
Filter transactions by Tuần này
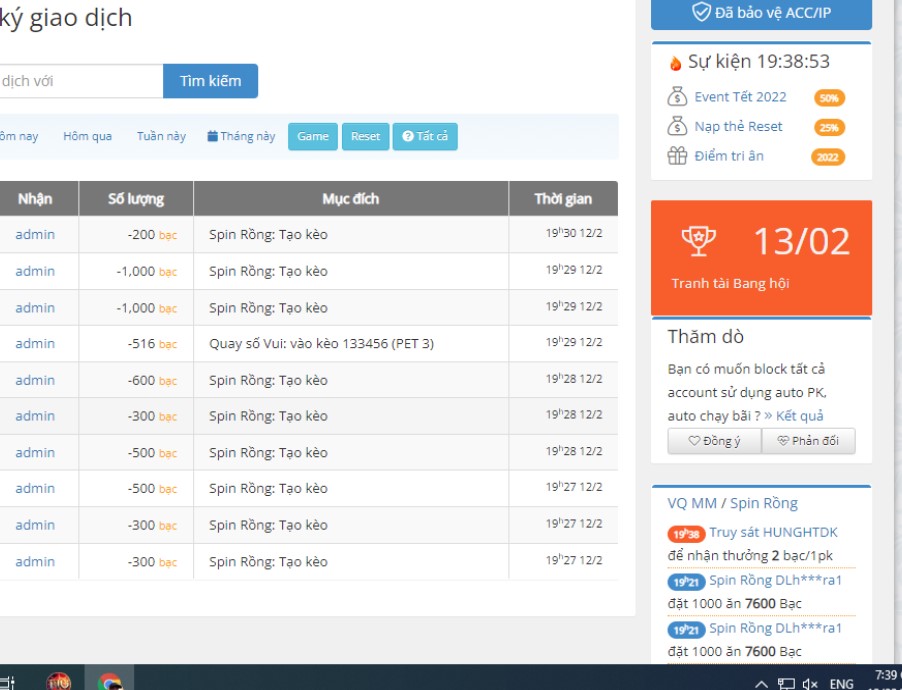pos(161,136)
